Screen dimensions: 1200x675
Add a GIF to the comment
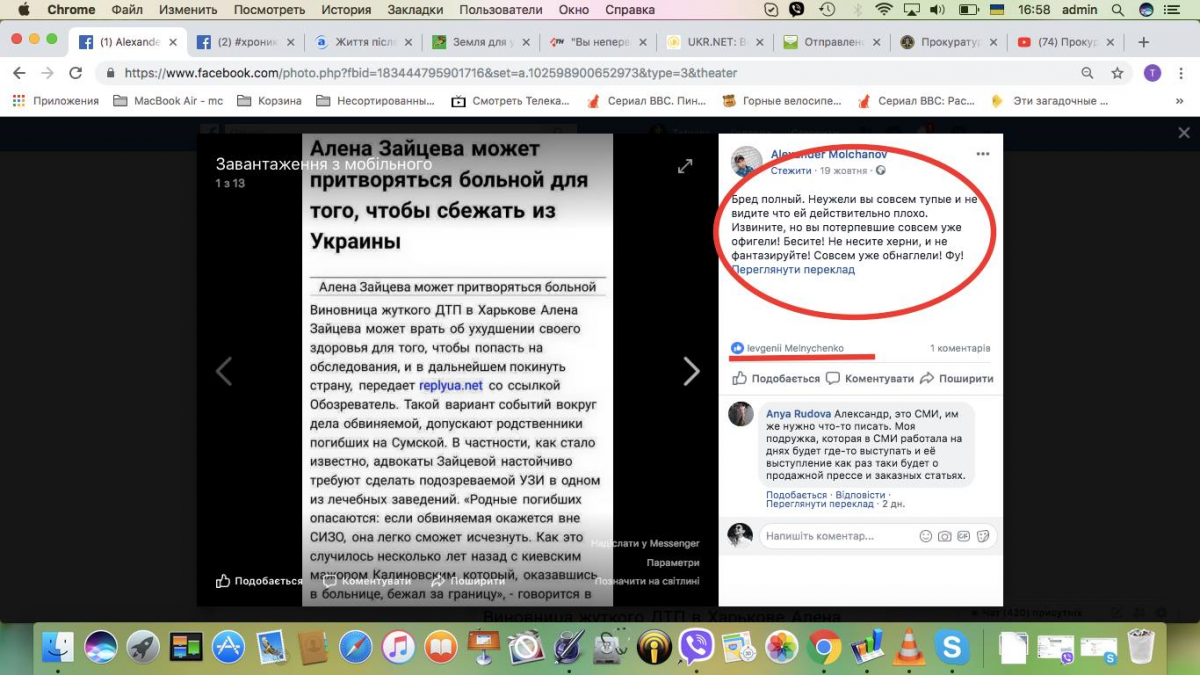963,537
